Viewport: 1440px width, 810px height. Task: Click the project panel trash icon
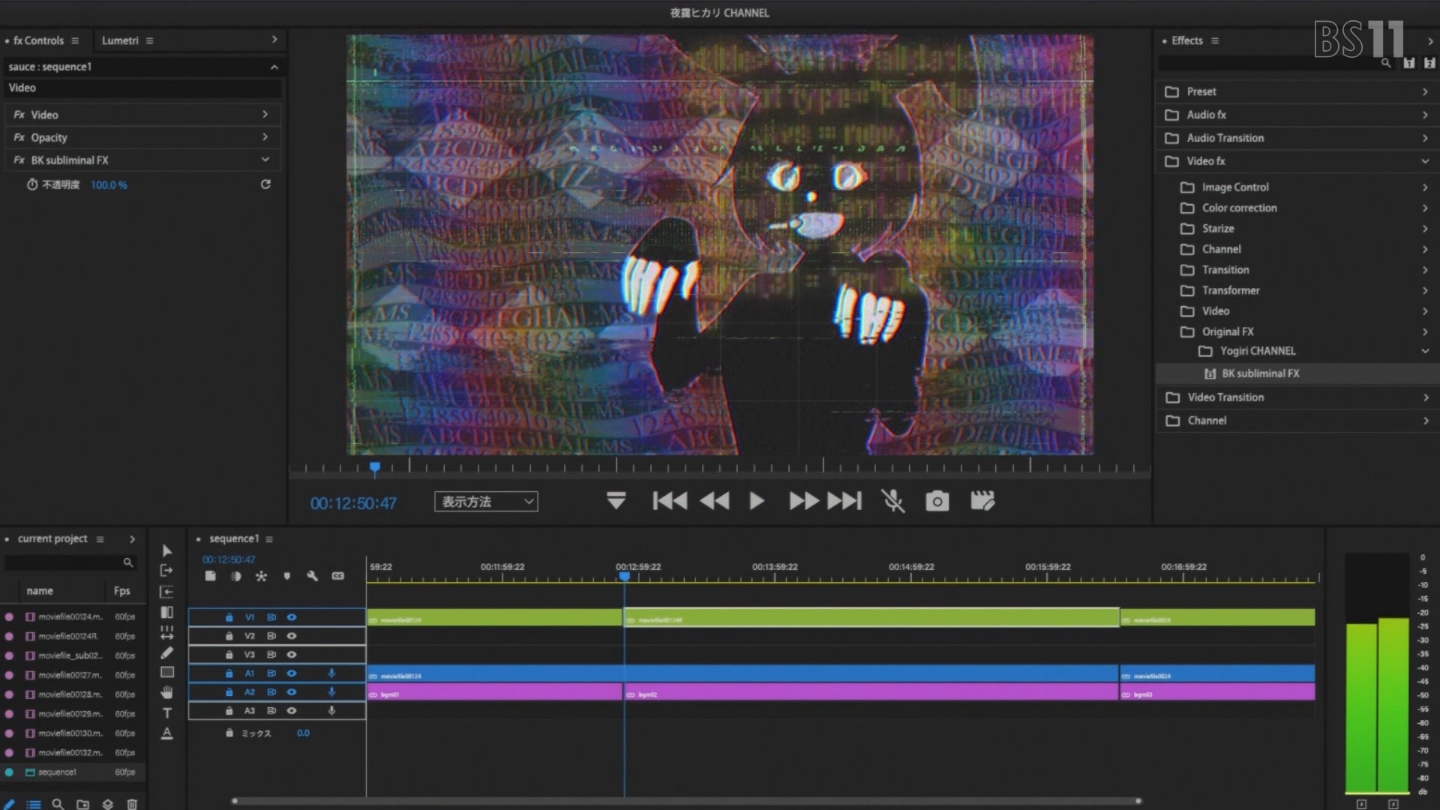coord(132,804)
